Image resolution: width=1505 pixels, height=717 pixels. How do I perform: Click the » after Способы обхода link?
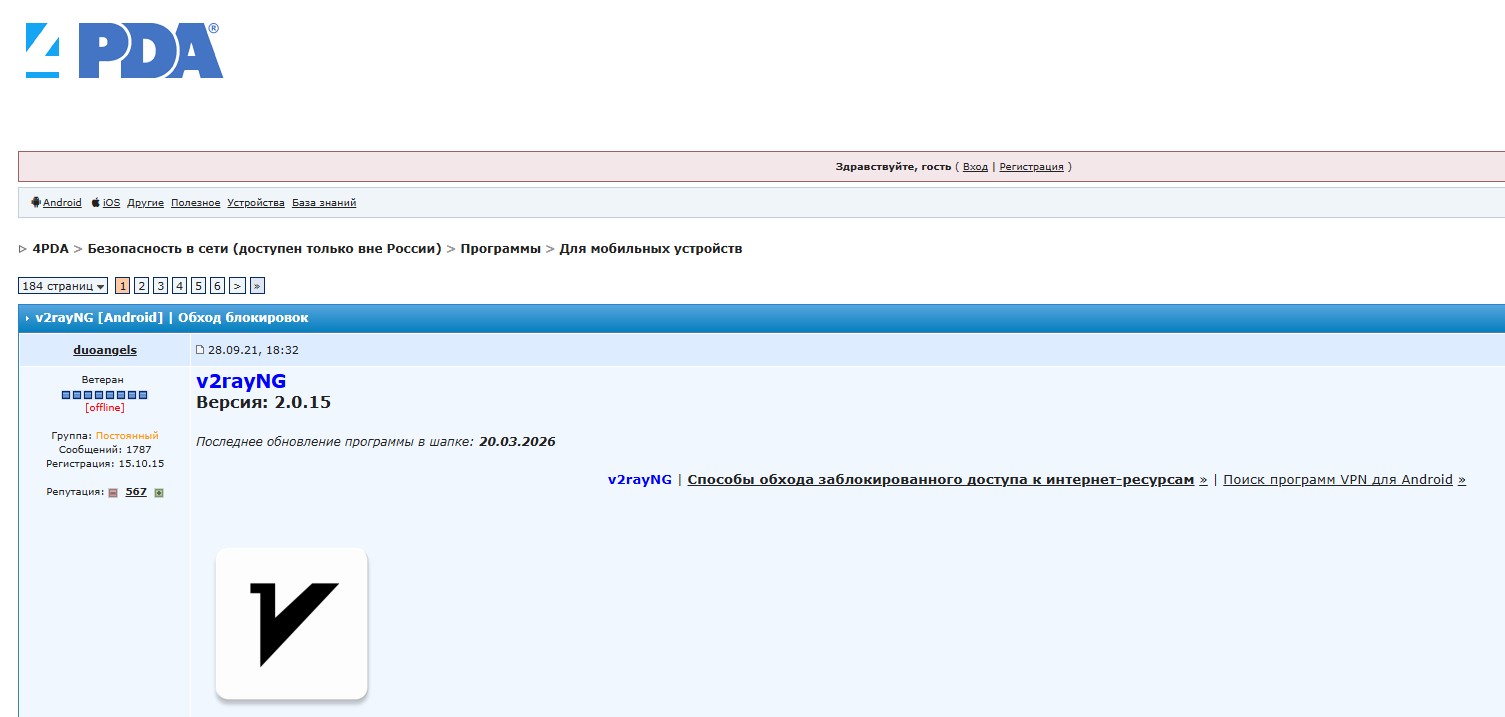coord(1203,480)
